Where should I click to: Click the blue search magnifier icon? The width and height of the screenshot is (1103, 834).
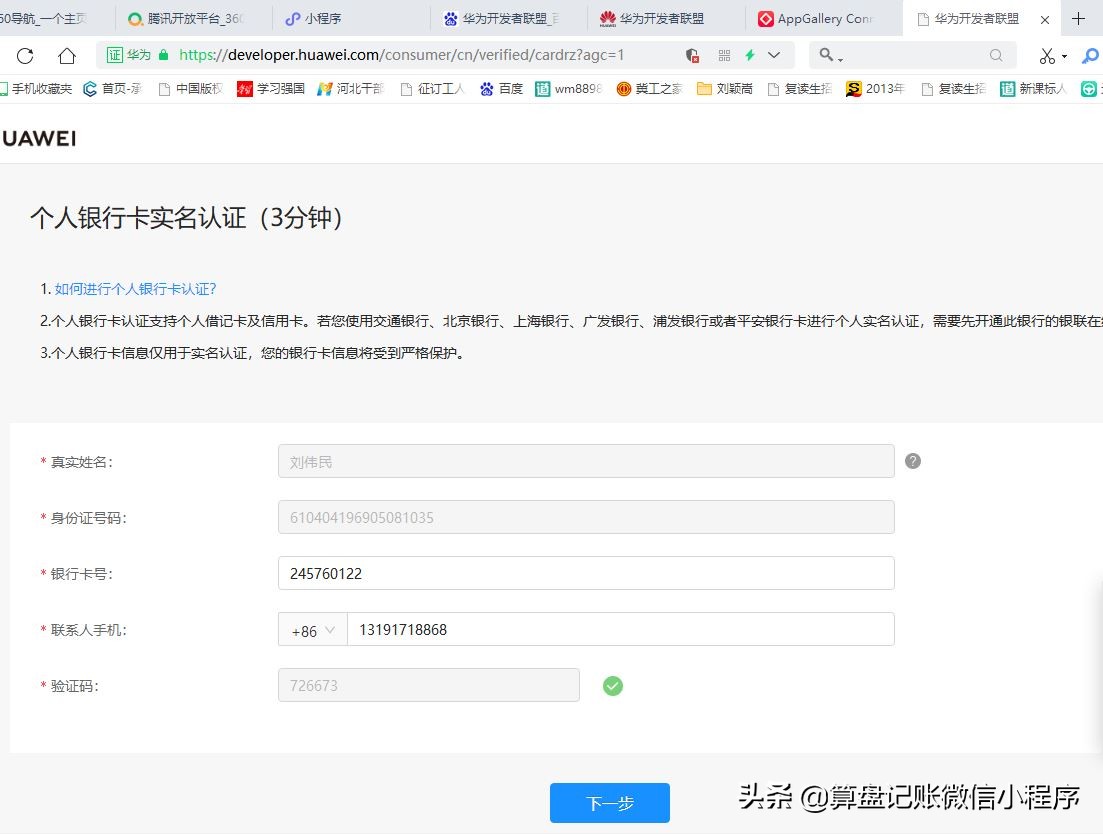(x=1090, y=56)
